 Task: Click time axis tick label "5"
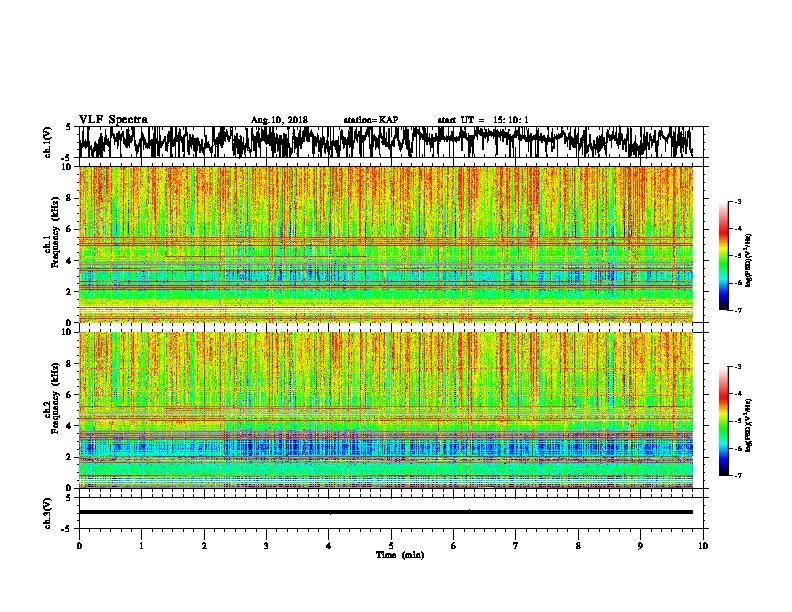pyautogui.click(x=391, y=546)
